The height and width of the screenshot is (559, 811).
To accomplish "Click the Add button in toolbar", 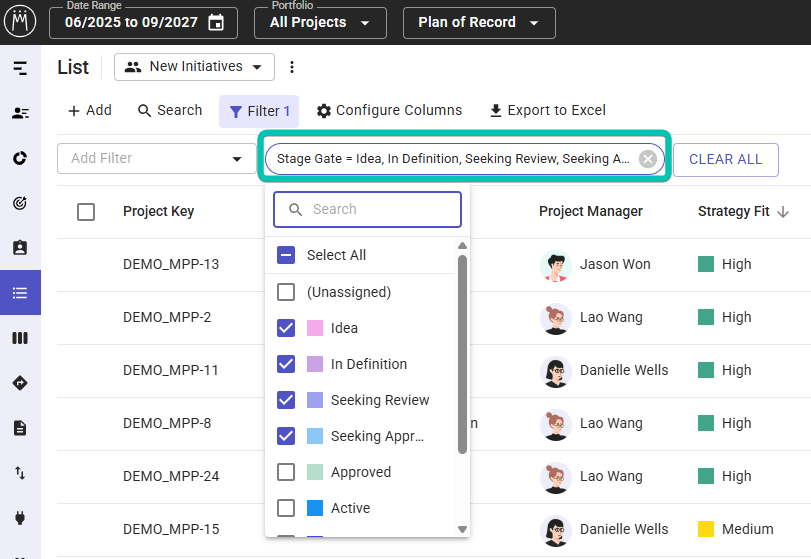I will click(x=89, y=111).
